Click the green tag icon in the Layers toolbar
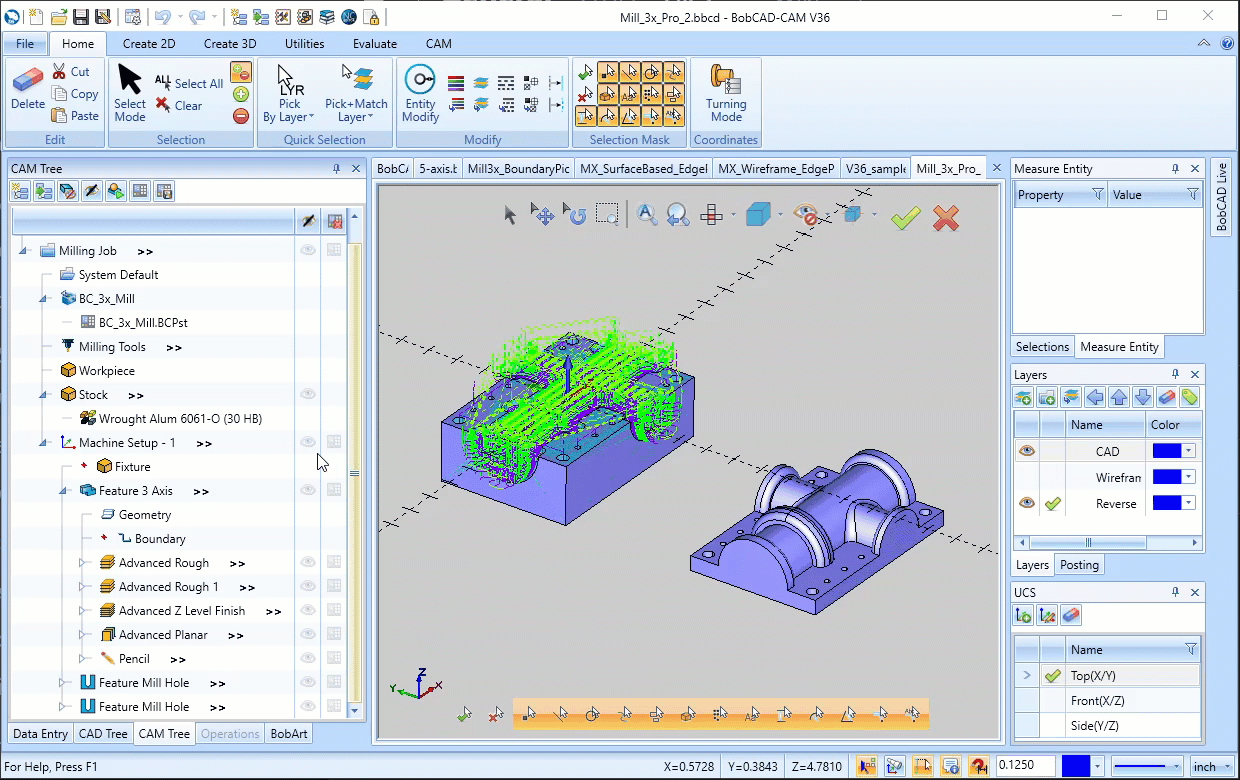The image size is (1240, 780). tap(1189, 397)
